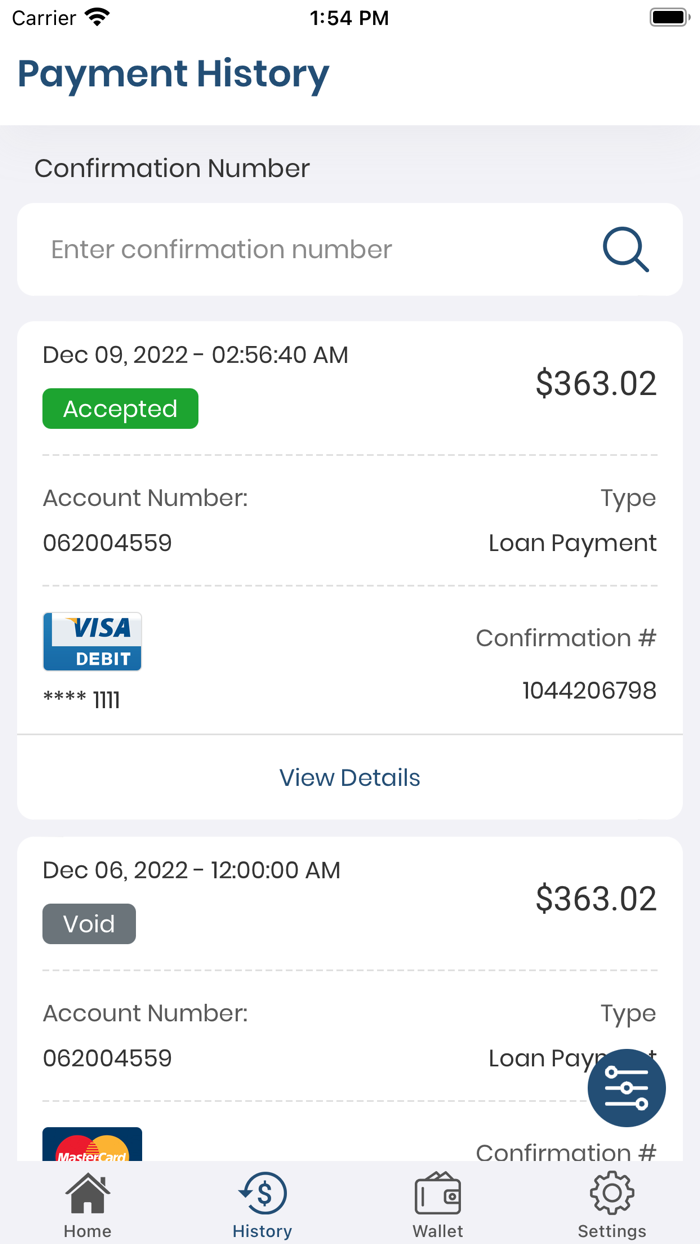
Task: Switch to the History tab
Action: [x=262, y=1202]
